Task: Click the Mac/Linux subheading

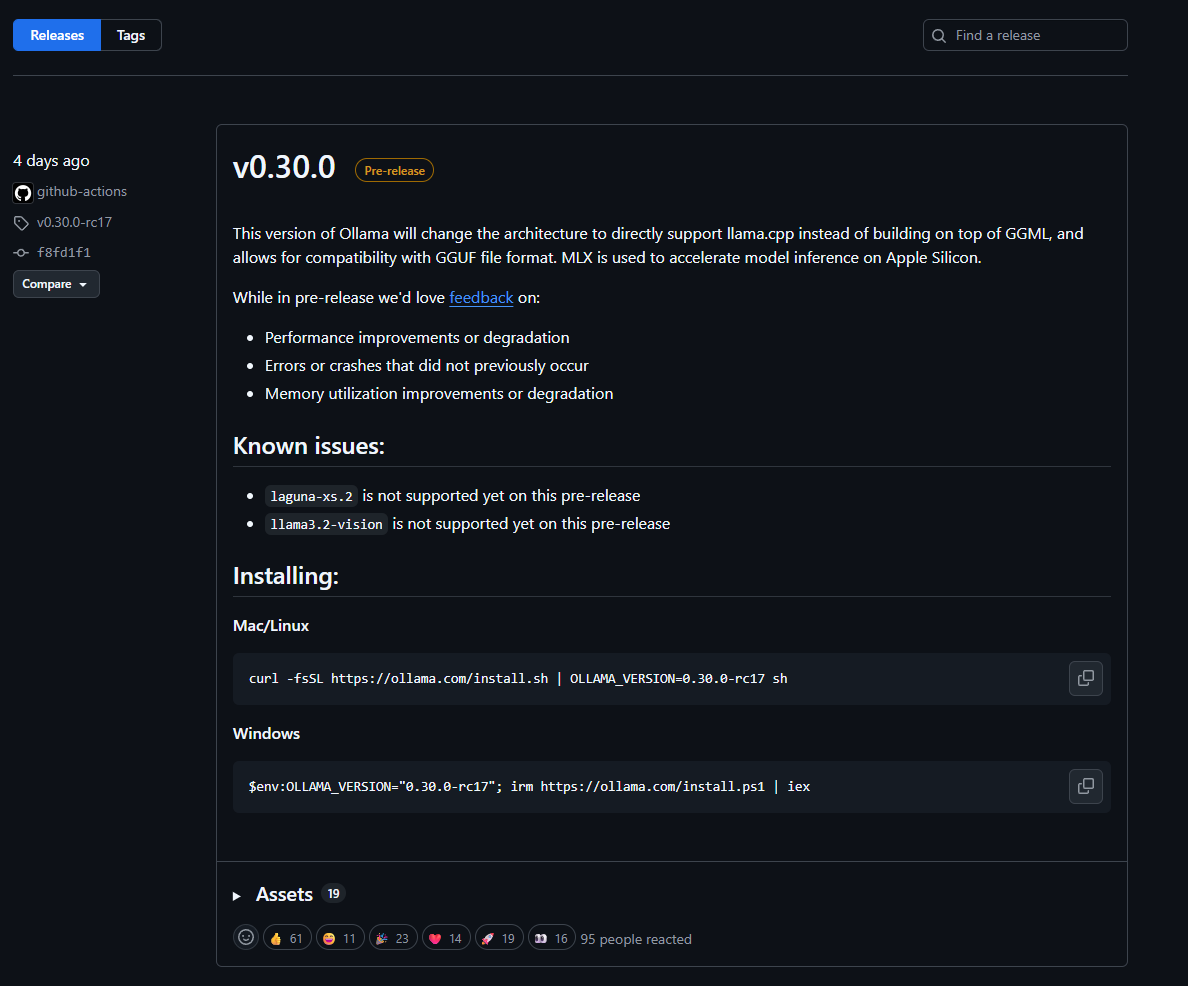Action: 270,626
